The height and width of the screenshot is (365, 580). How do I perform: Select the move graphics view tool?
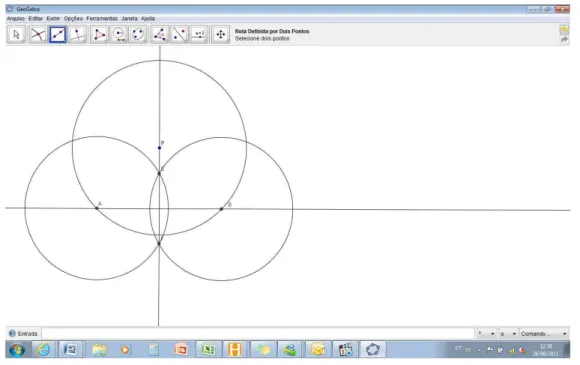coord(220,34)
